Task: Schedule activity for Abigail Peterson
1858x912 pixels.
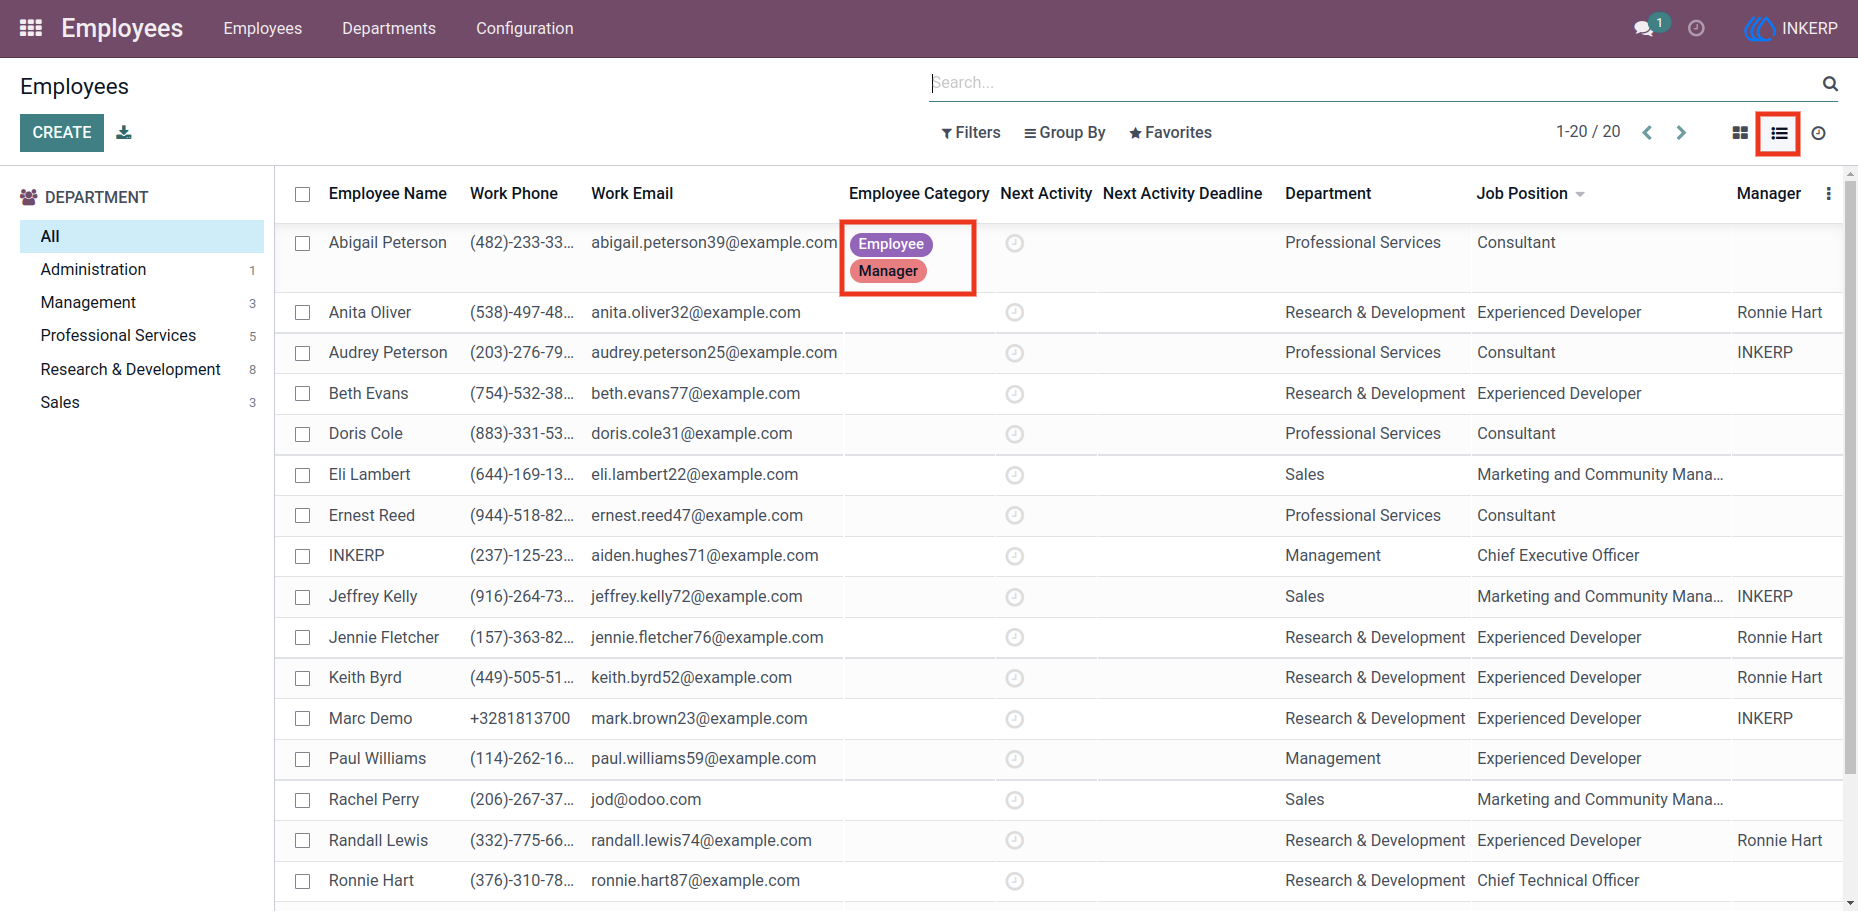Action: pyautogui.click(x=1014, y=243)
